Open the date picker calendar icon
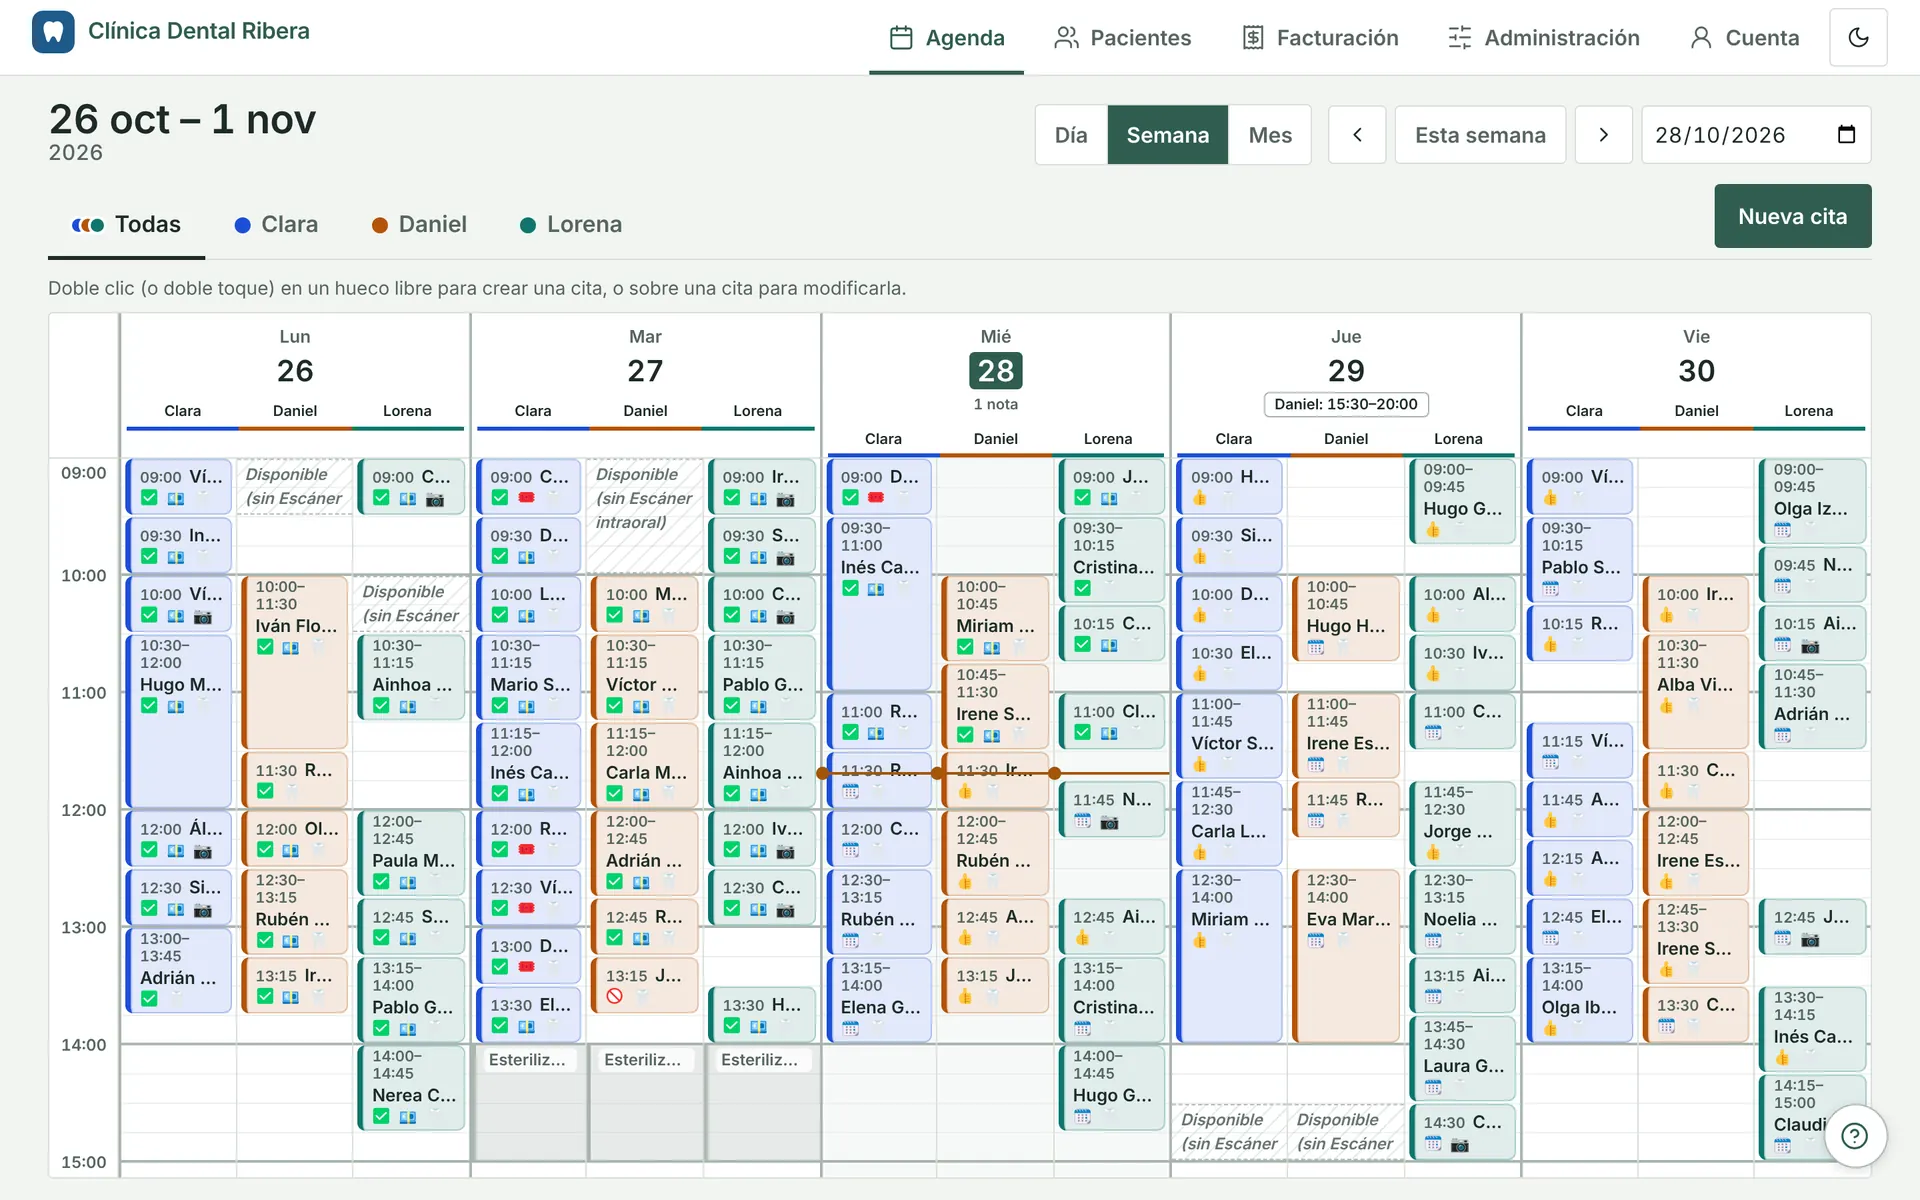Viewport: 1920px width, 1200px height. pos(1846,135)
